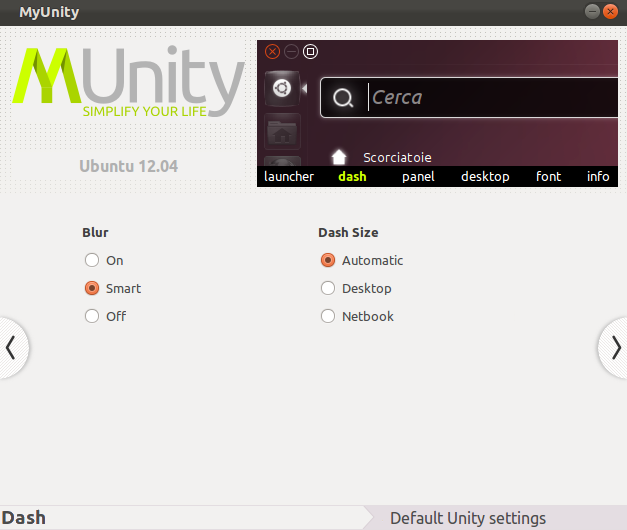The height and width of the screenshot is (530, 627).
Task: Choose Netbook dash size
Action: 328,316
